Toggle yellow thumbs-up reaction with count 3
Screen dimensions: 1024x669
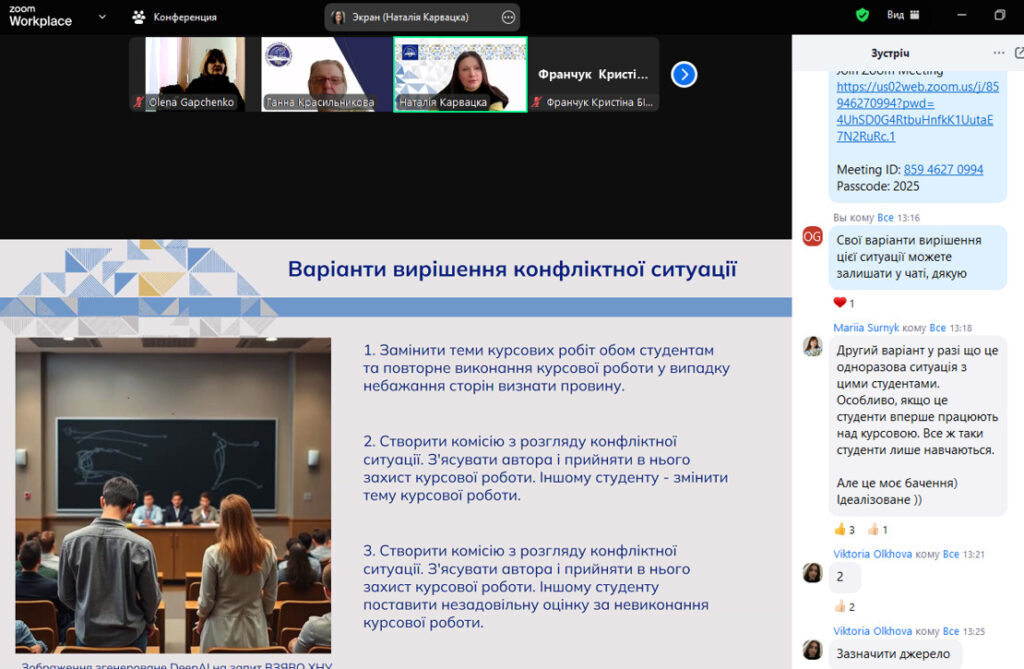[x=844, y=529]
